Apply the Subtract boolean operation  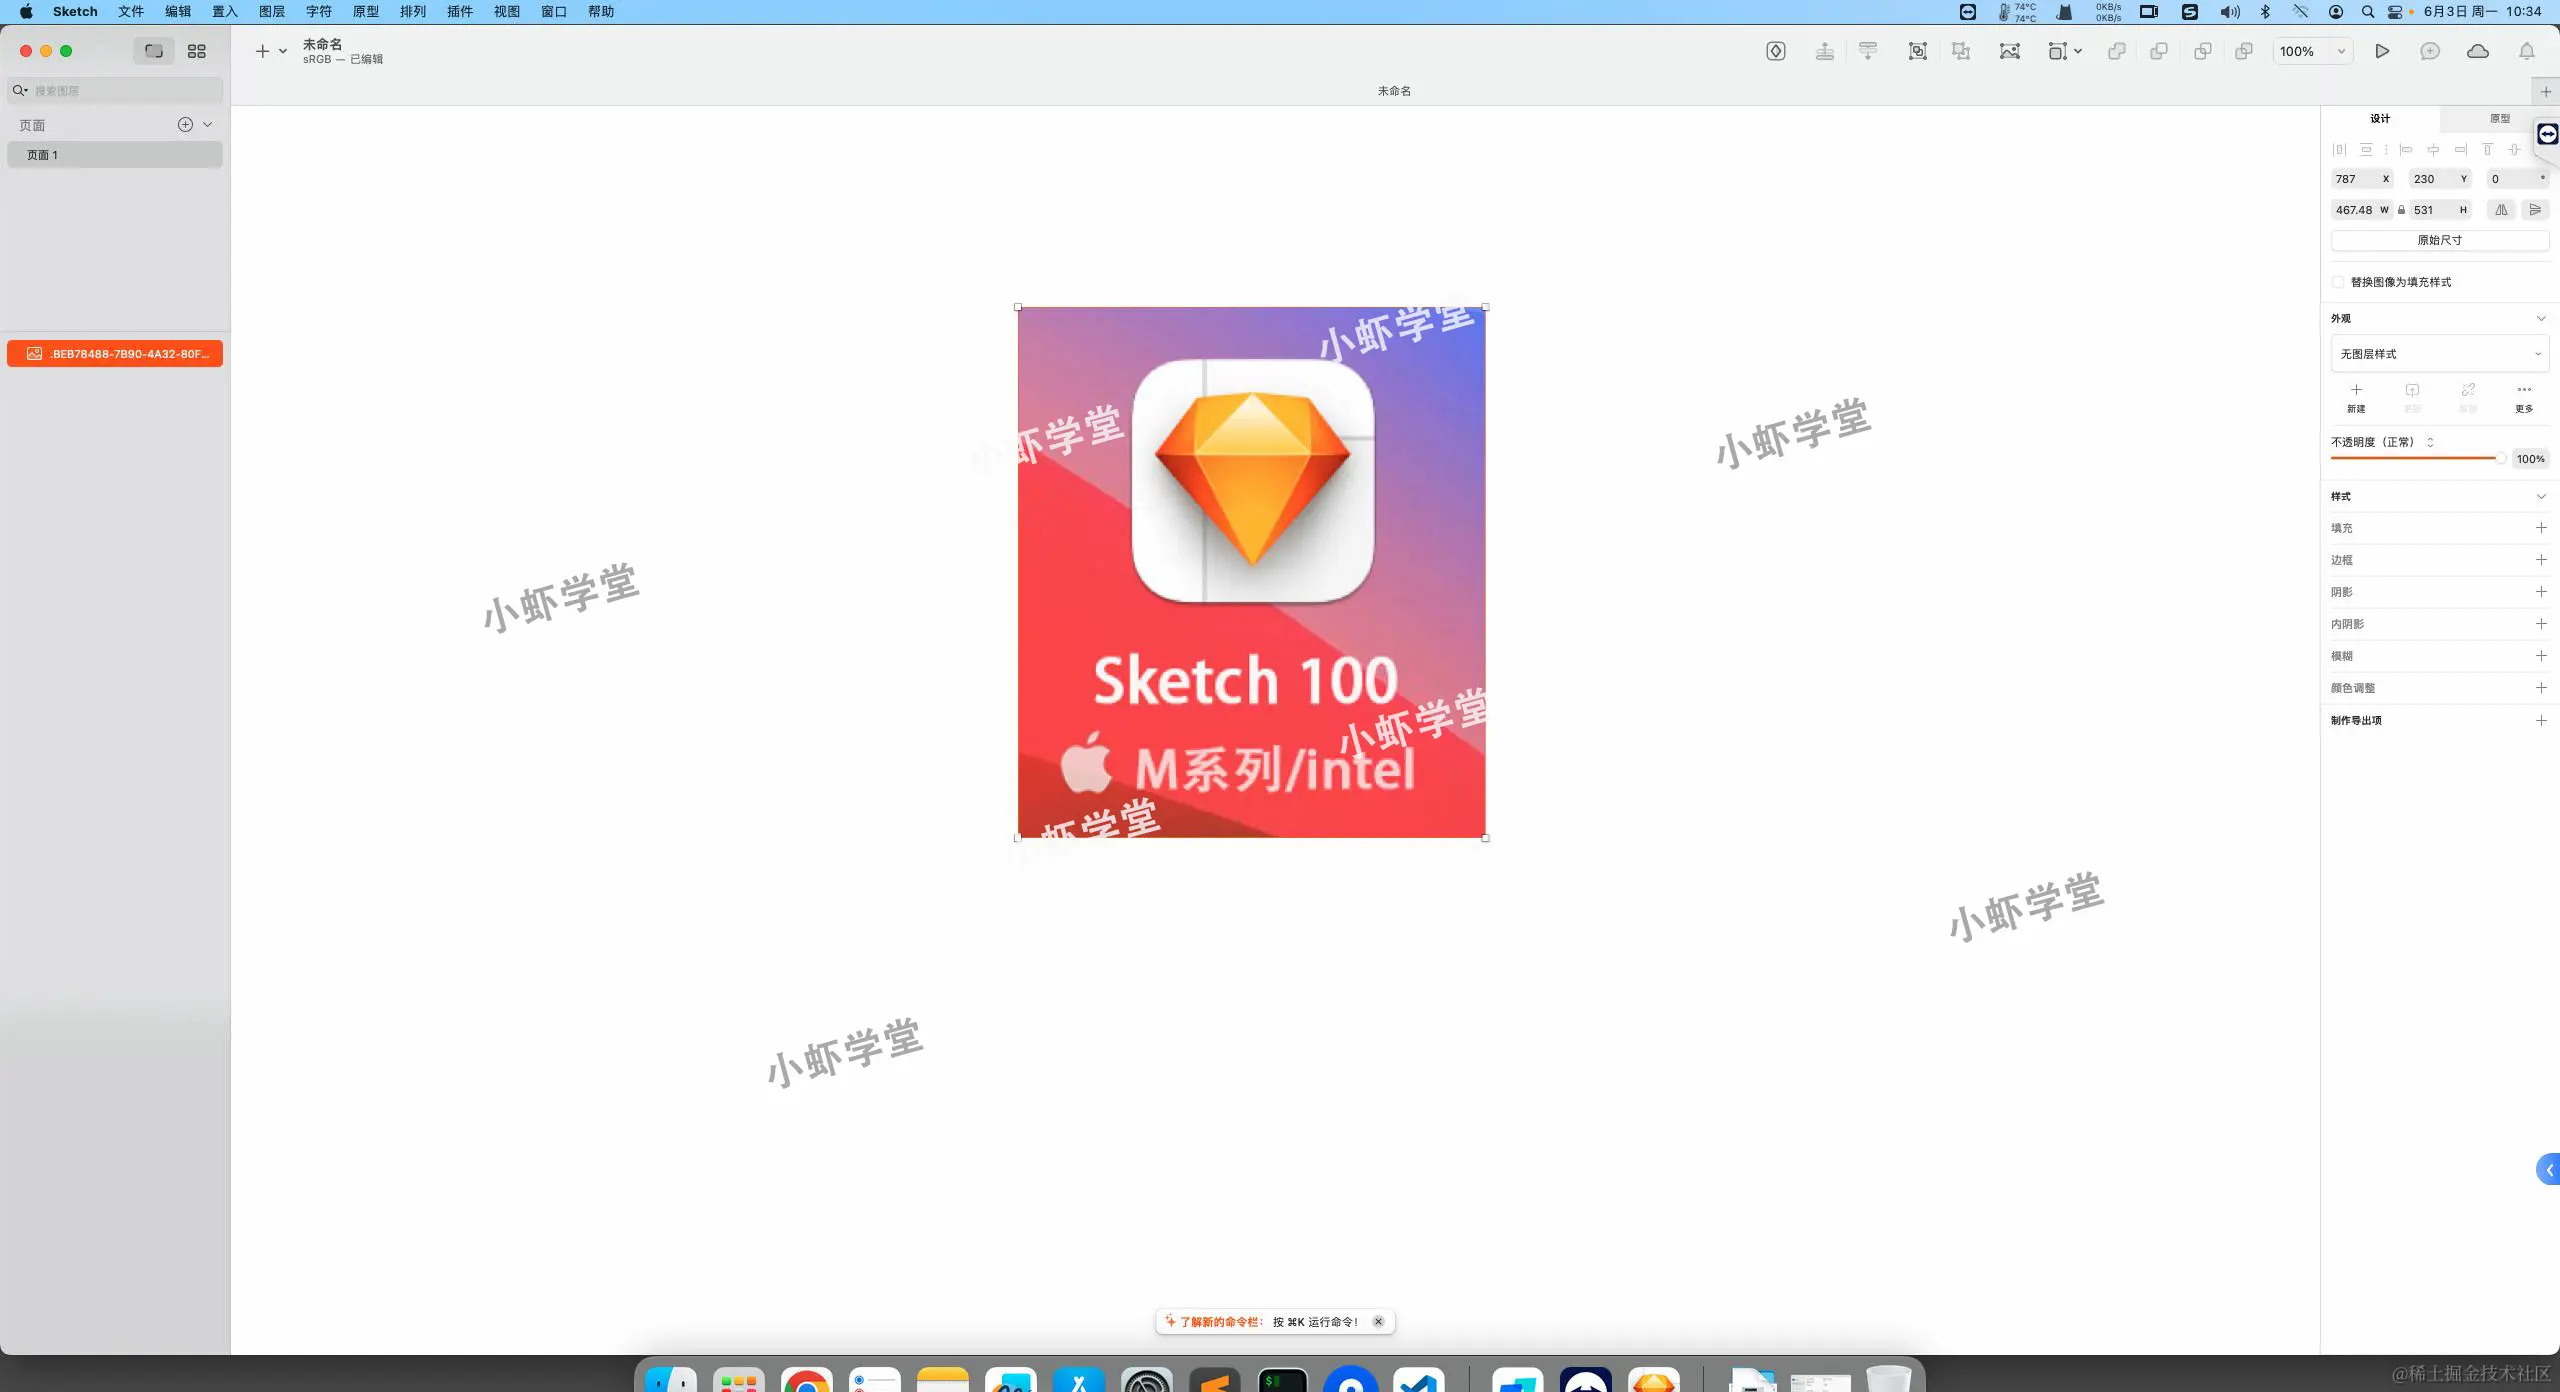click(x=2160, y=51)
